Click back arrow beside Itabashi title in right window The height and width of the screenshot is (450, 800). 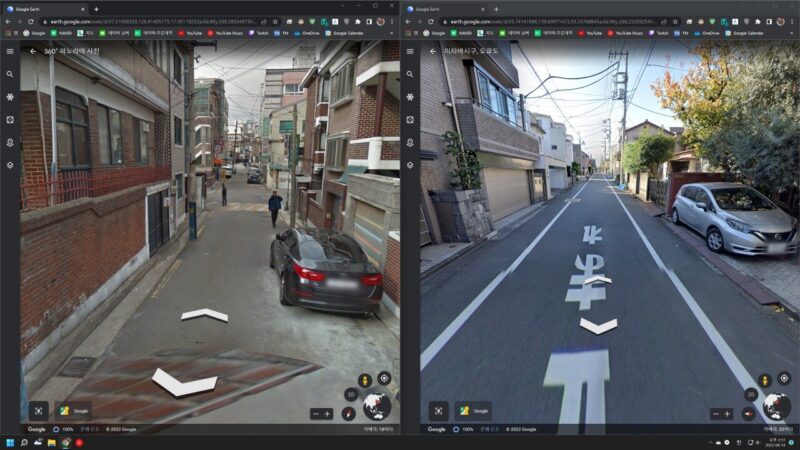[x=432, y=51]
